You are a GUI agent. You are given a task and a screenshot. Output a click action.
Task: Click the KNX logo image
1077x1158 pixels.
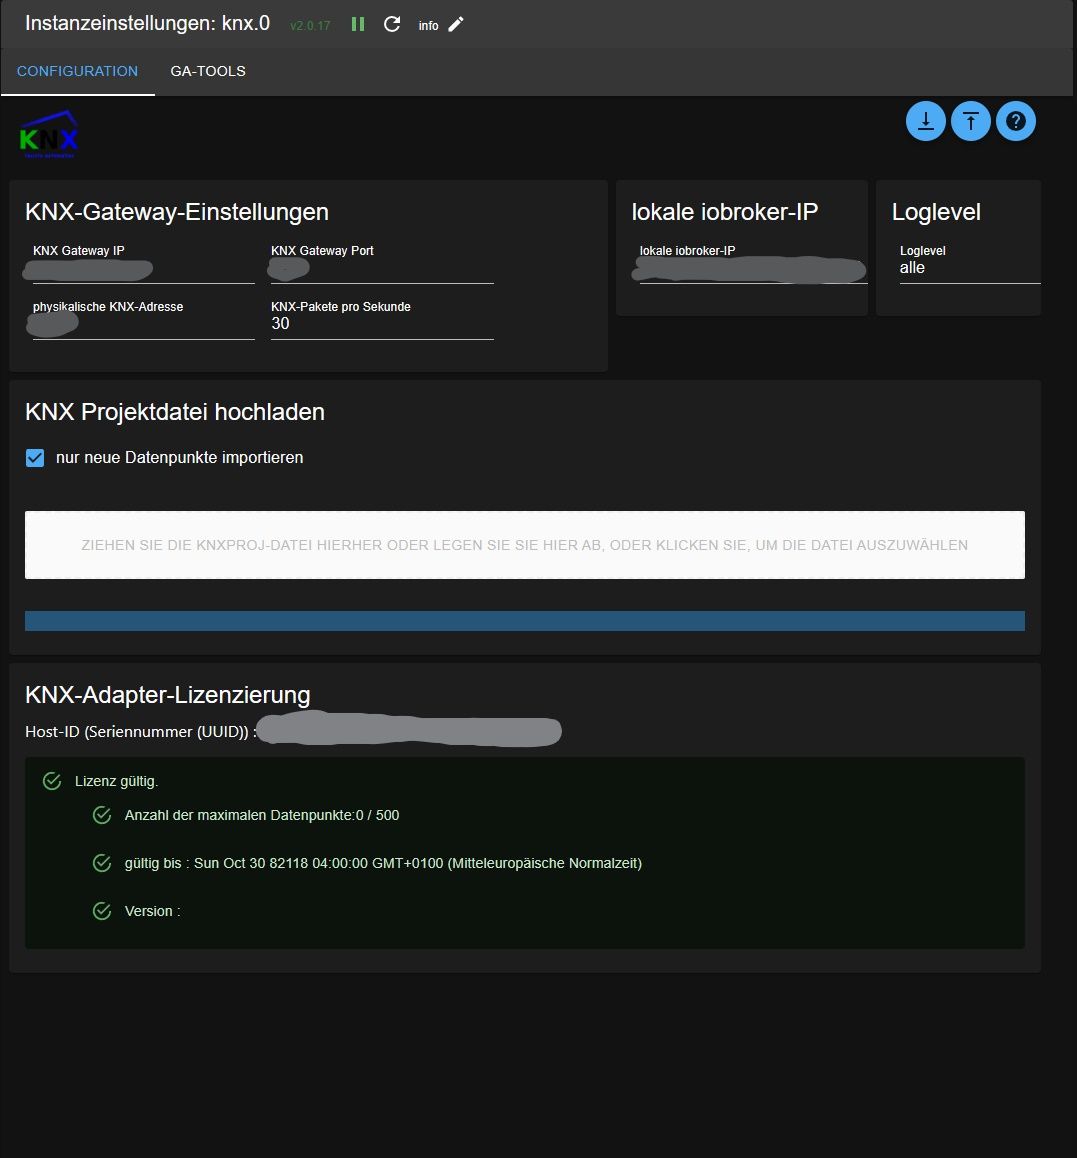49,134
